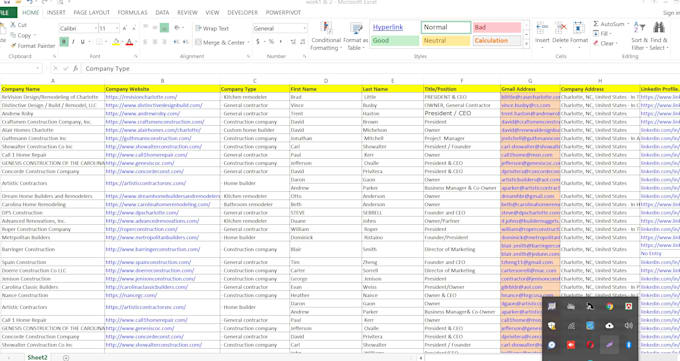Open the call1homerepair.com link in first Call 1 row
The height and width of the screenshot is (361, 680).
pyautogui.click(x=147, y=155)
